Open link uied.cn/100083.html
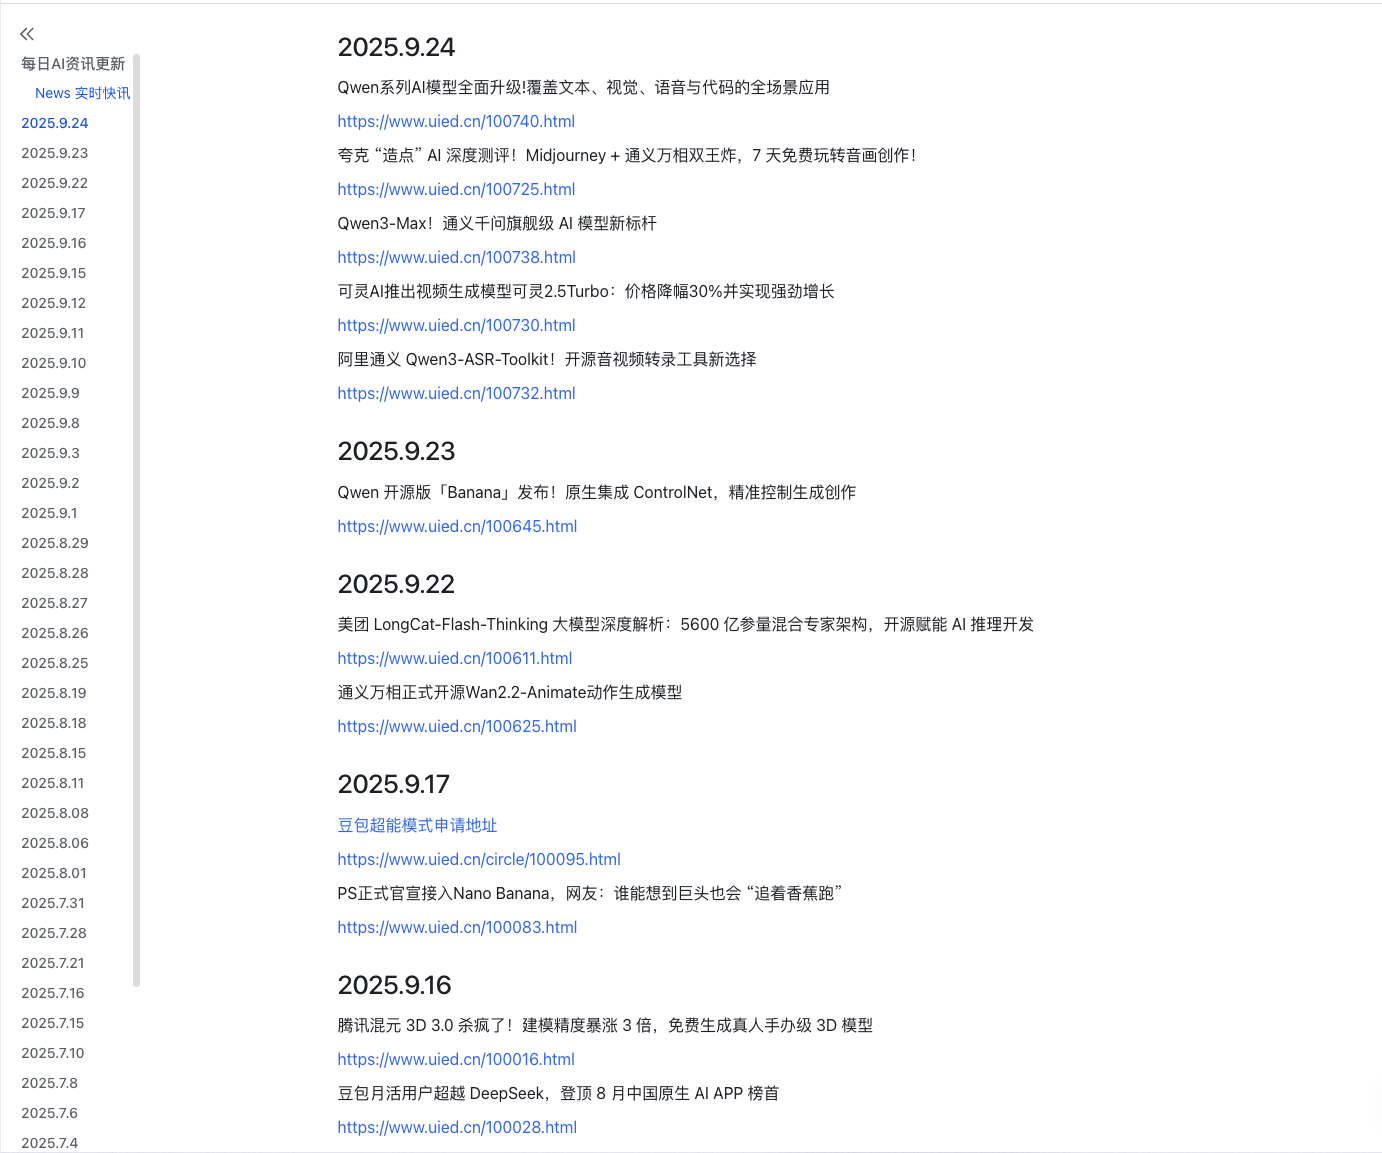 pyautogui.click(x=457, y=927)
